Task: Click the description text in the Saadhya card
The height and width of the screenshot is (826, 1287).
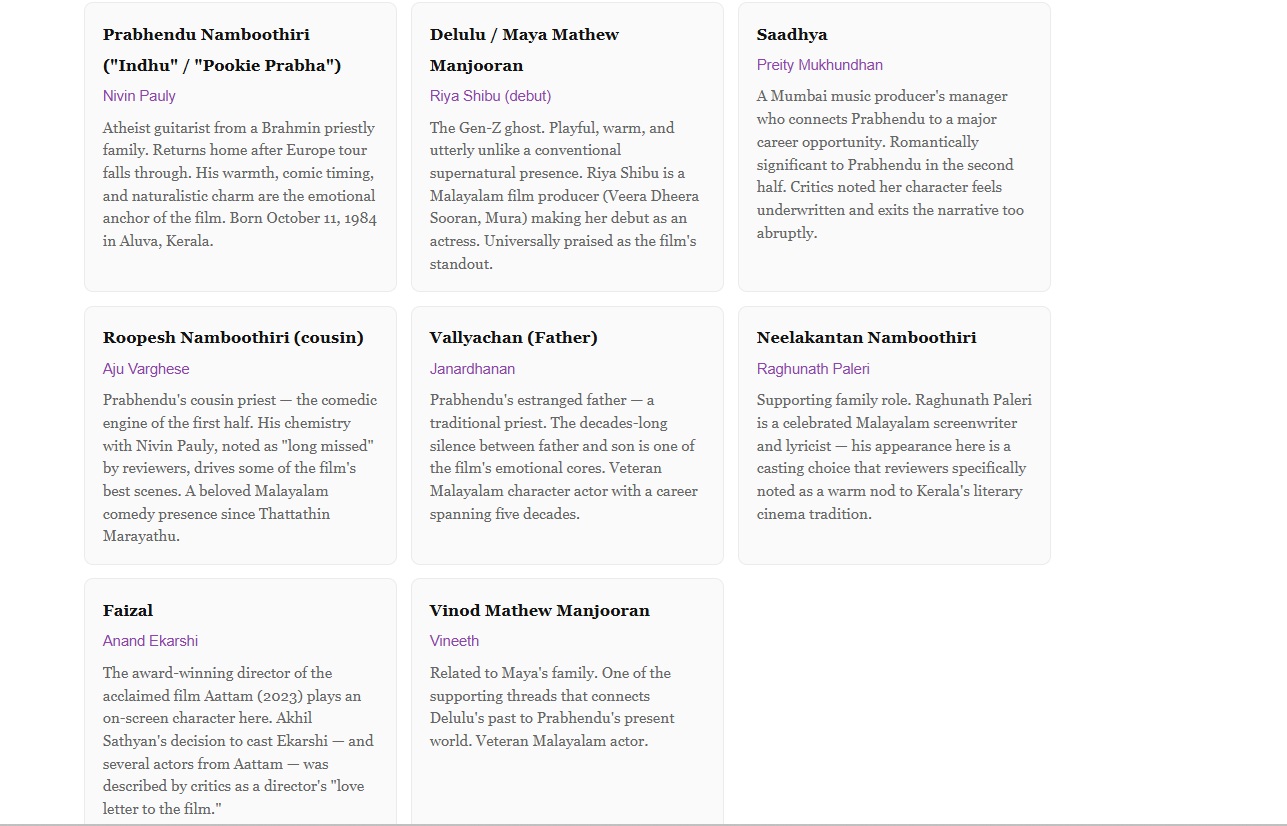Action: (890, 165)
